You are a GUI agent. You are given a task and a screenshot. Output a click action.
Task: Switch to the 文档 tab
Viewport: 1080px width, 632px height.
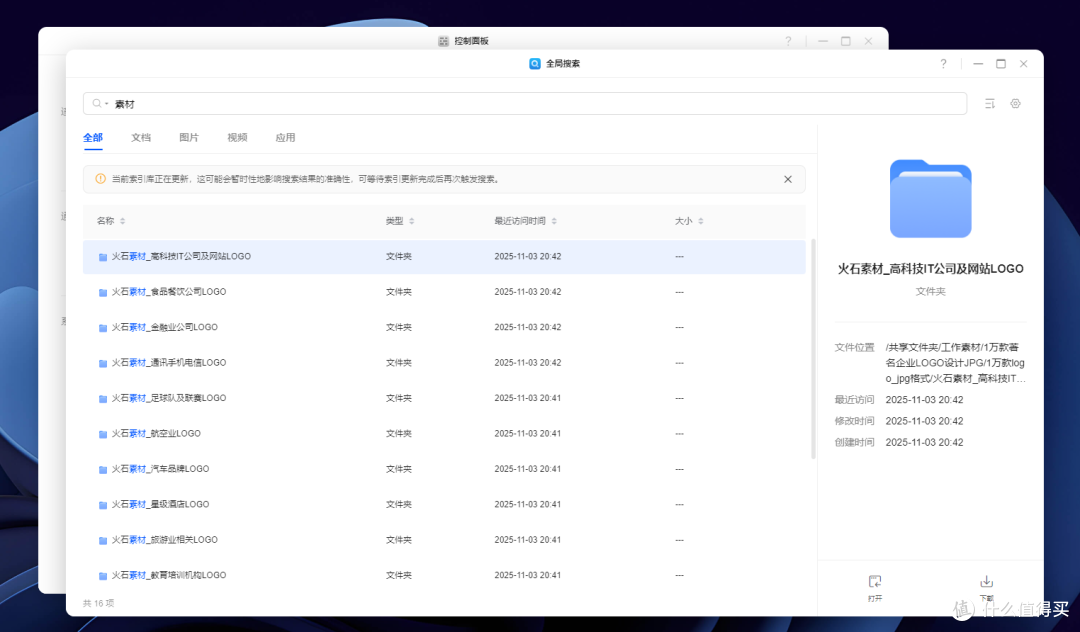click(141, 138)
